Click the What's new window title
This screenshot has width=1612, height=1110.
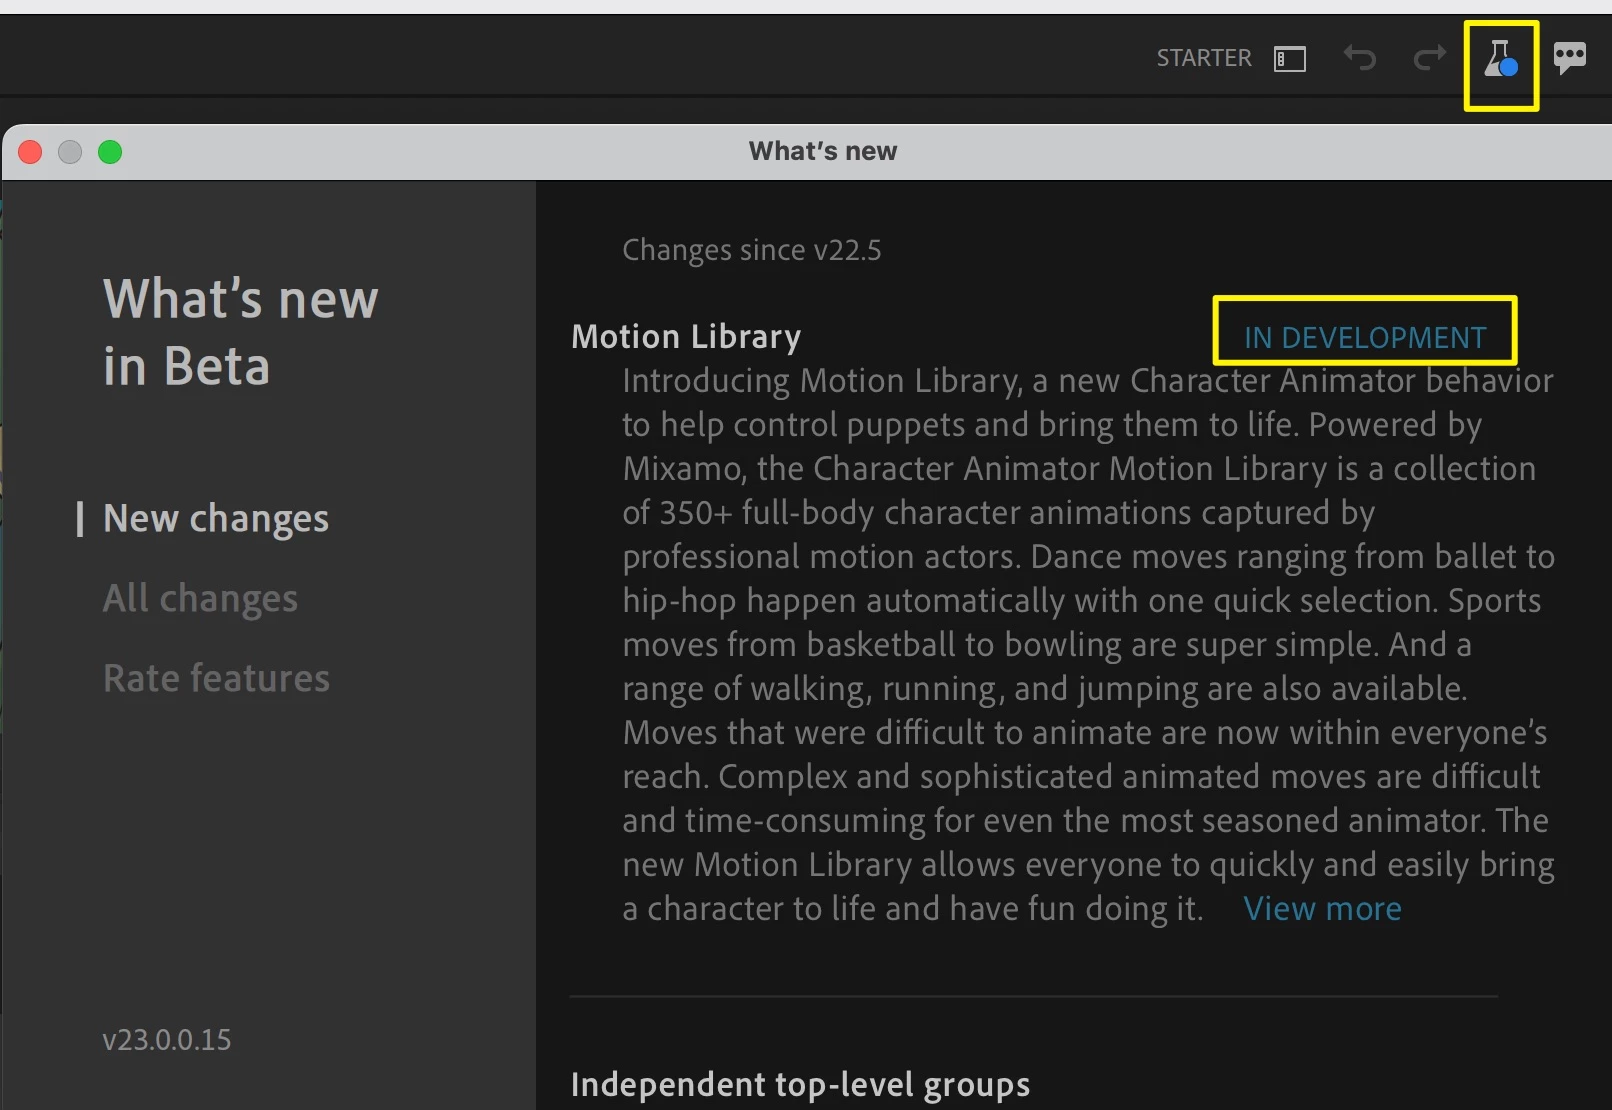823,151
